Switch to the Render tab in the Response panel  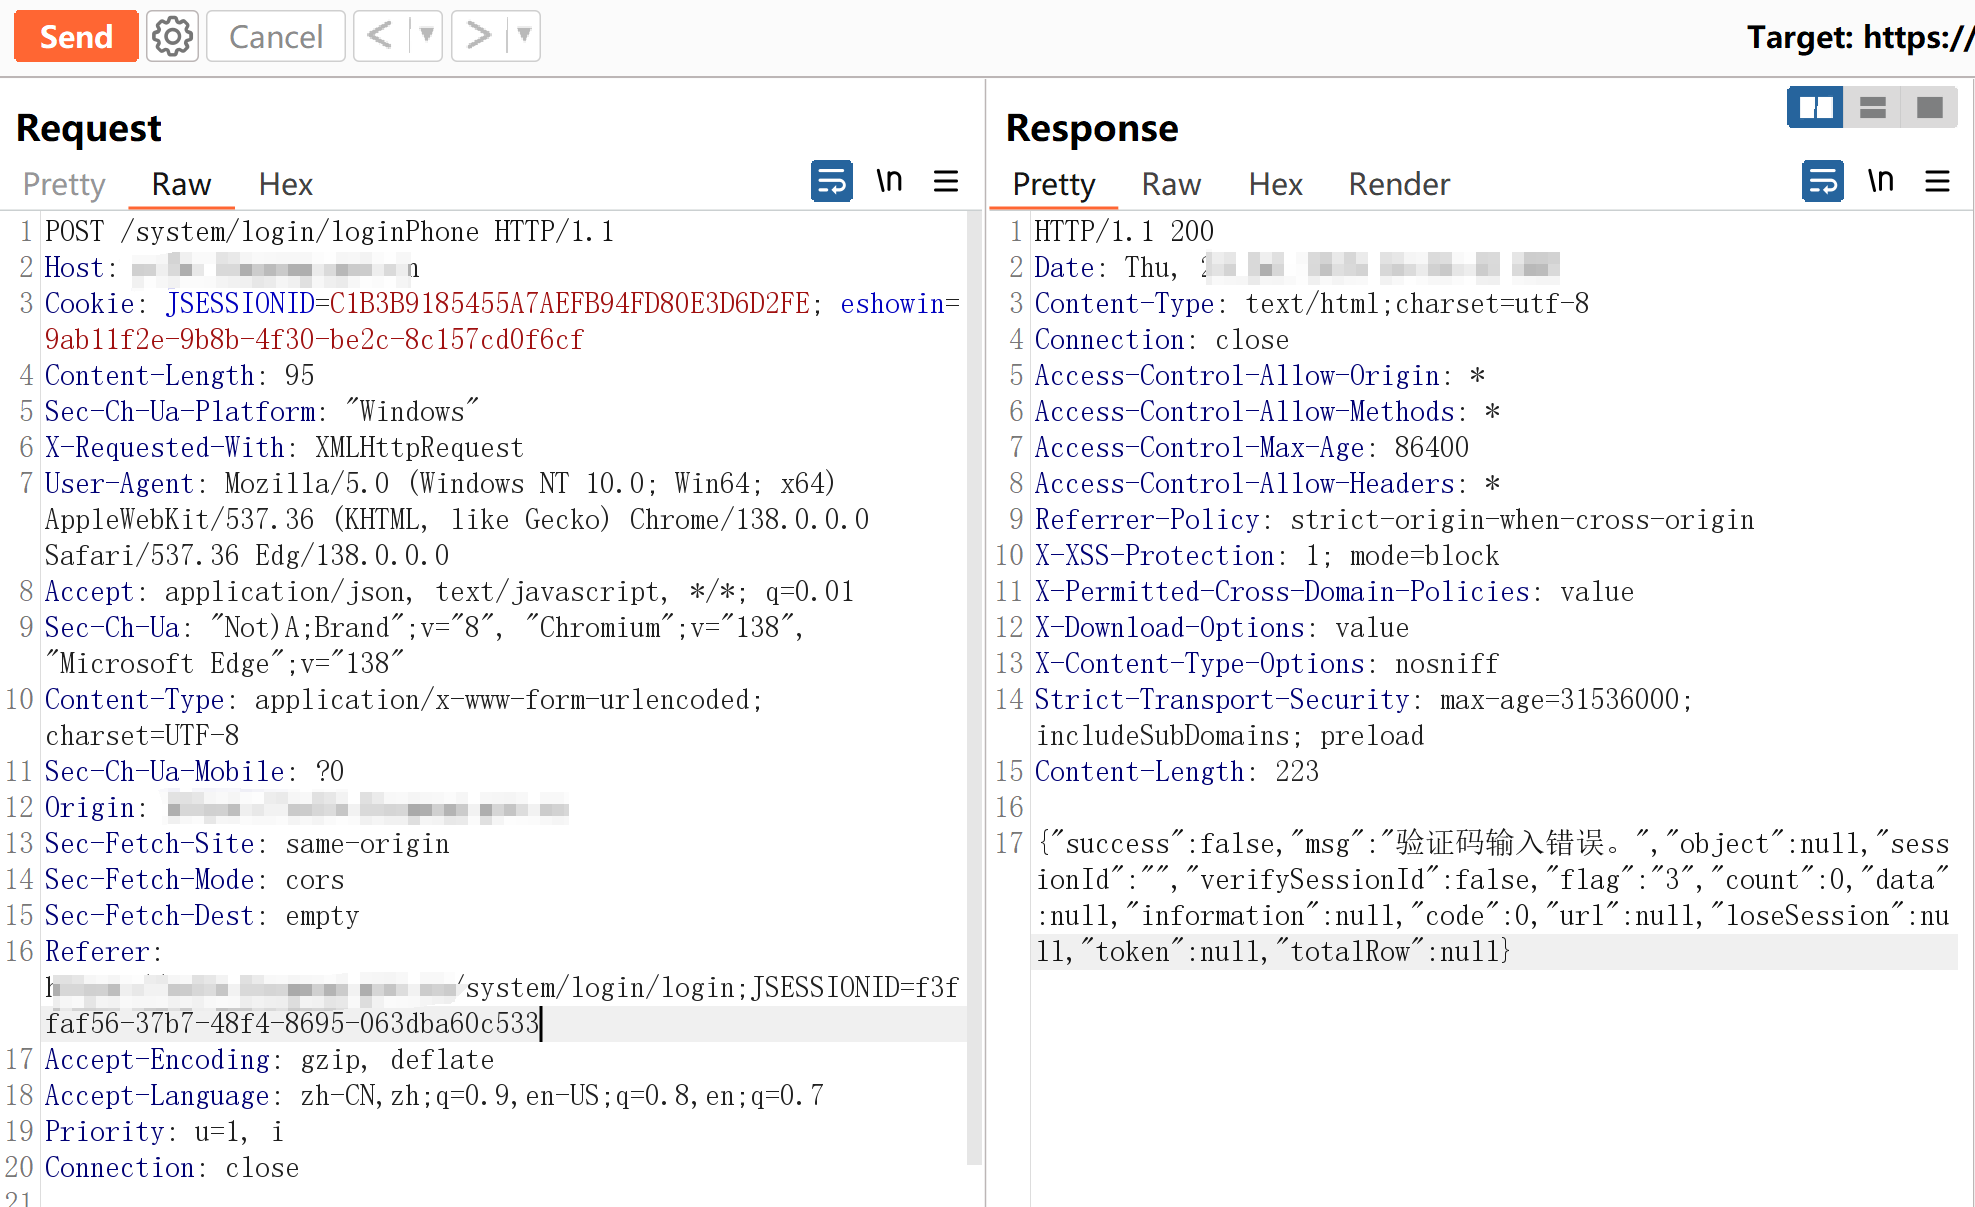(x=1398, y=184)
